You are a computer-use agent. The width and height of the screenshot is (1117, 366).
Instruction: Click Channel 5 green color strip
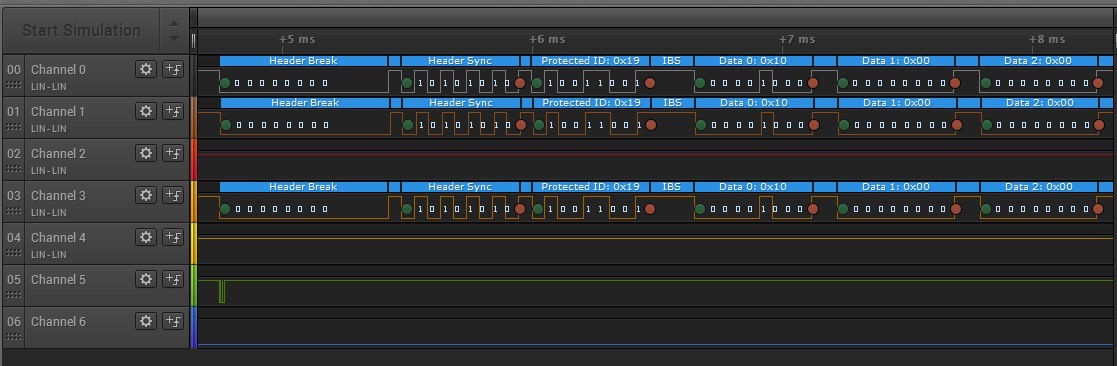[x=193, y=286]
